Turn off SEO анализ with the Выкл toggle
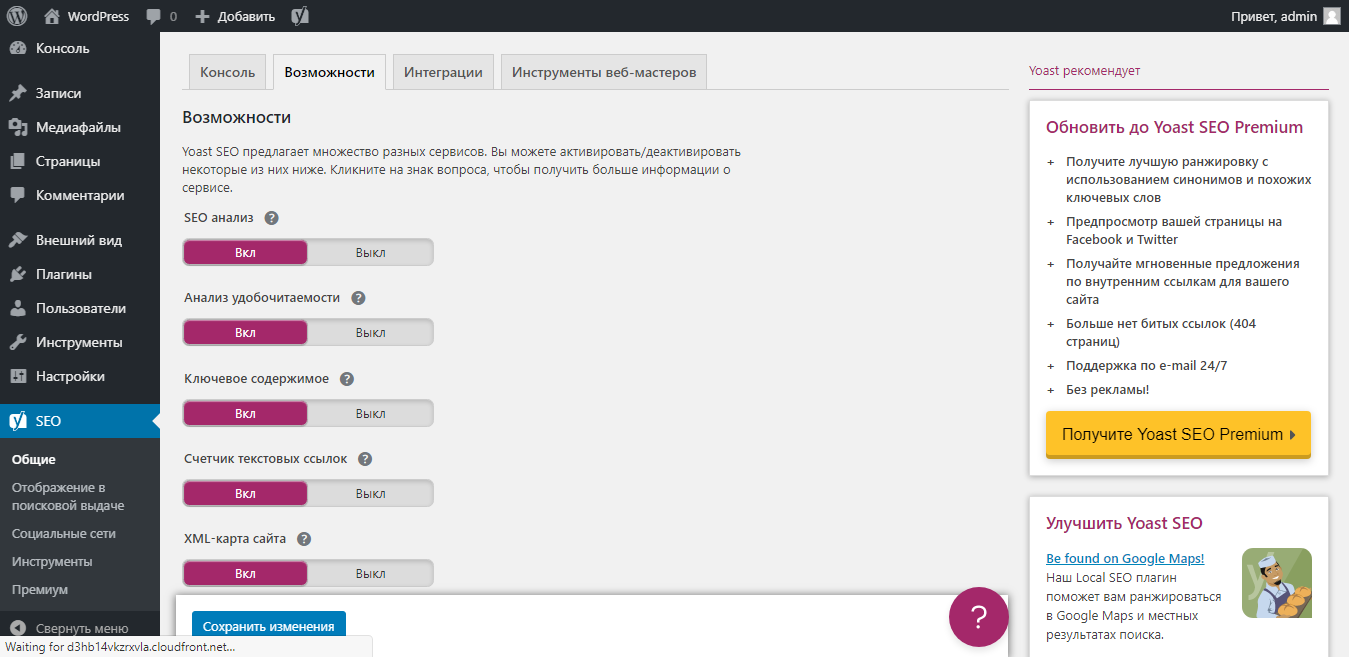1349x657 pixels. point(370,252)
